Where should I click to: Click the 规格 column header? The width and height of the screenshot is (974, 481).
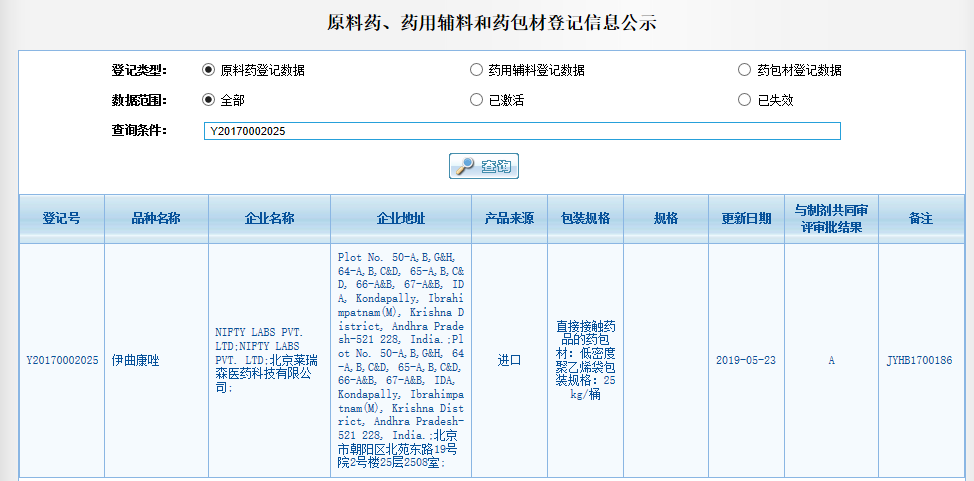click(x=666, y=219)
